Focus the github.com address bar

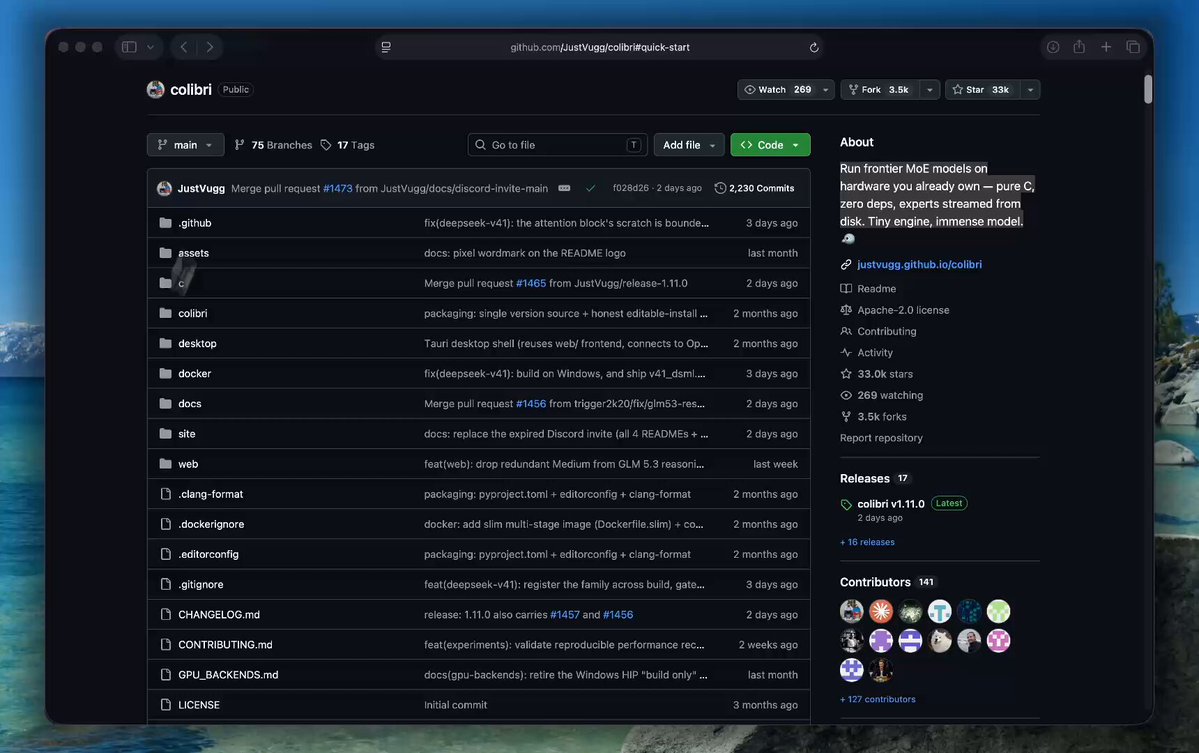[600, 47]
